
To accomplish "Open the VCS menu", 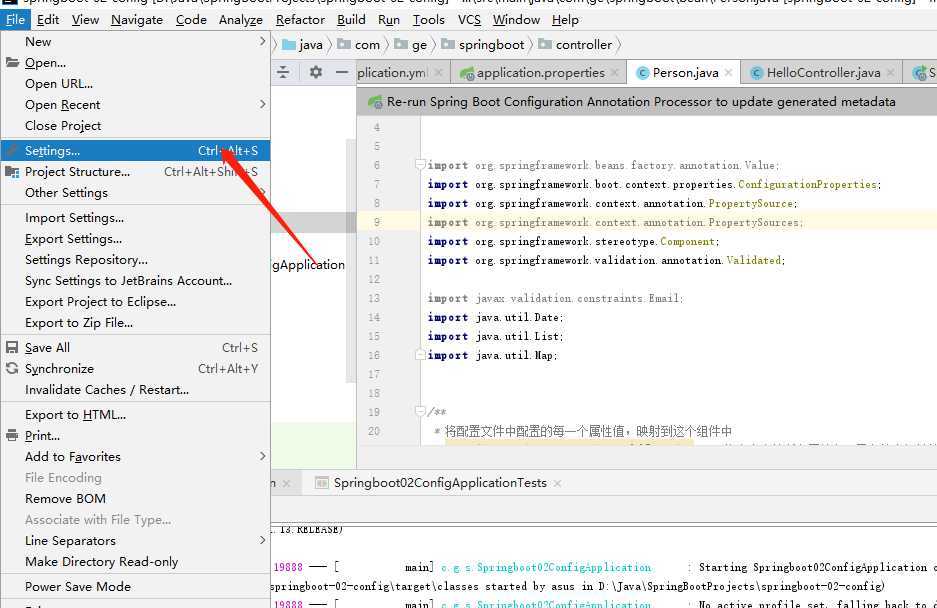I will (x=469, y=20).
